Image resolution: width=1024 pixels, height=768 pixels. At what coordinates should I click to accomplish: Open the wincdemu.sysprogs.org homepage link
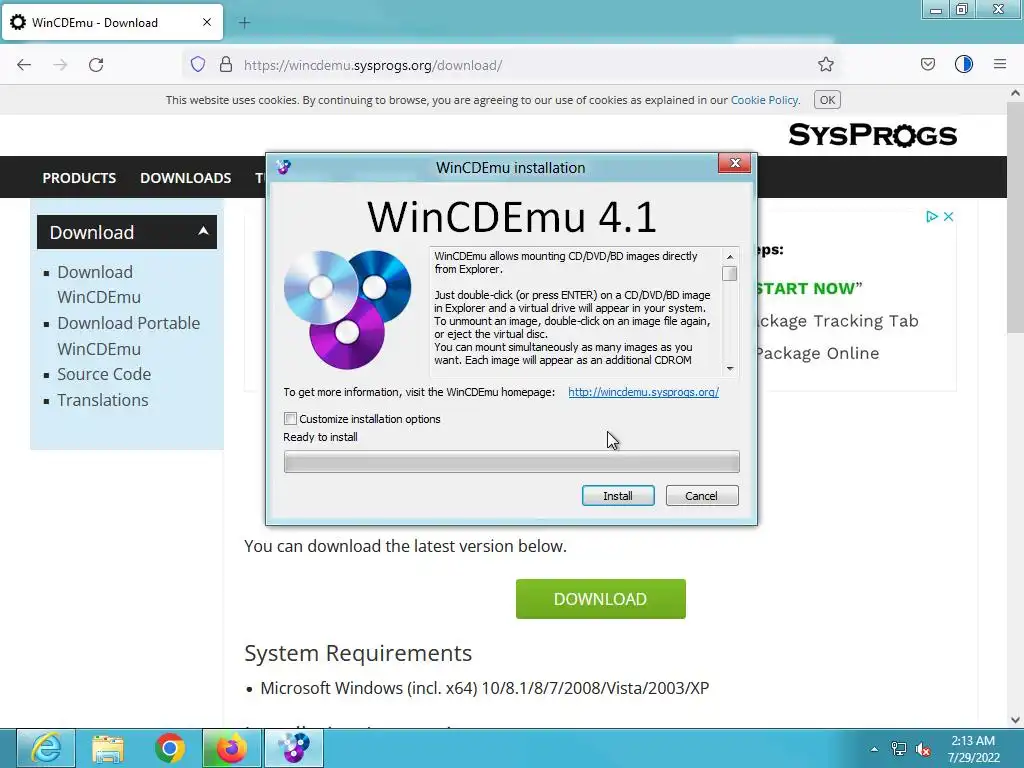643,392
